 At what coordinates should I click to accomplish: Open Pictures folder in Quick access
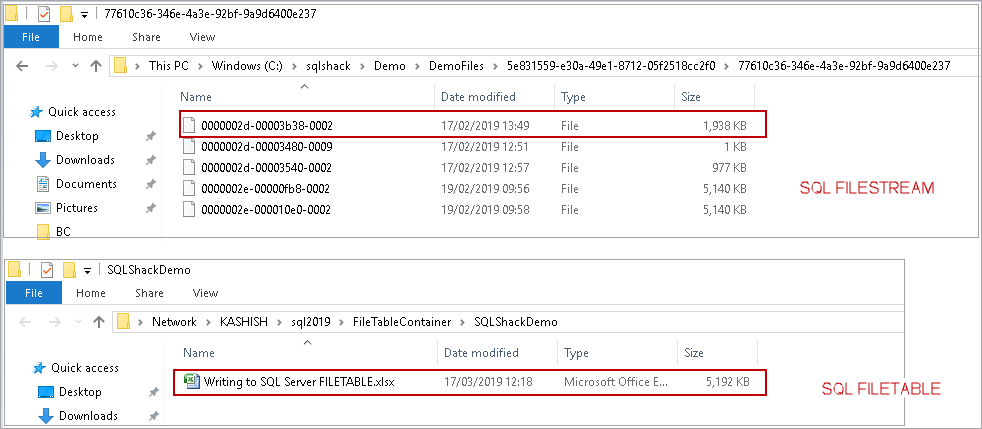(76, 208)
